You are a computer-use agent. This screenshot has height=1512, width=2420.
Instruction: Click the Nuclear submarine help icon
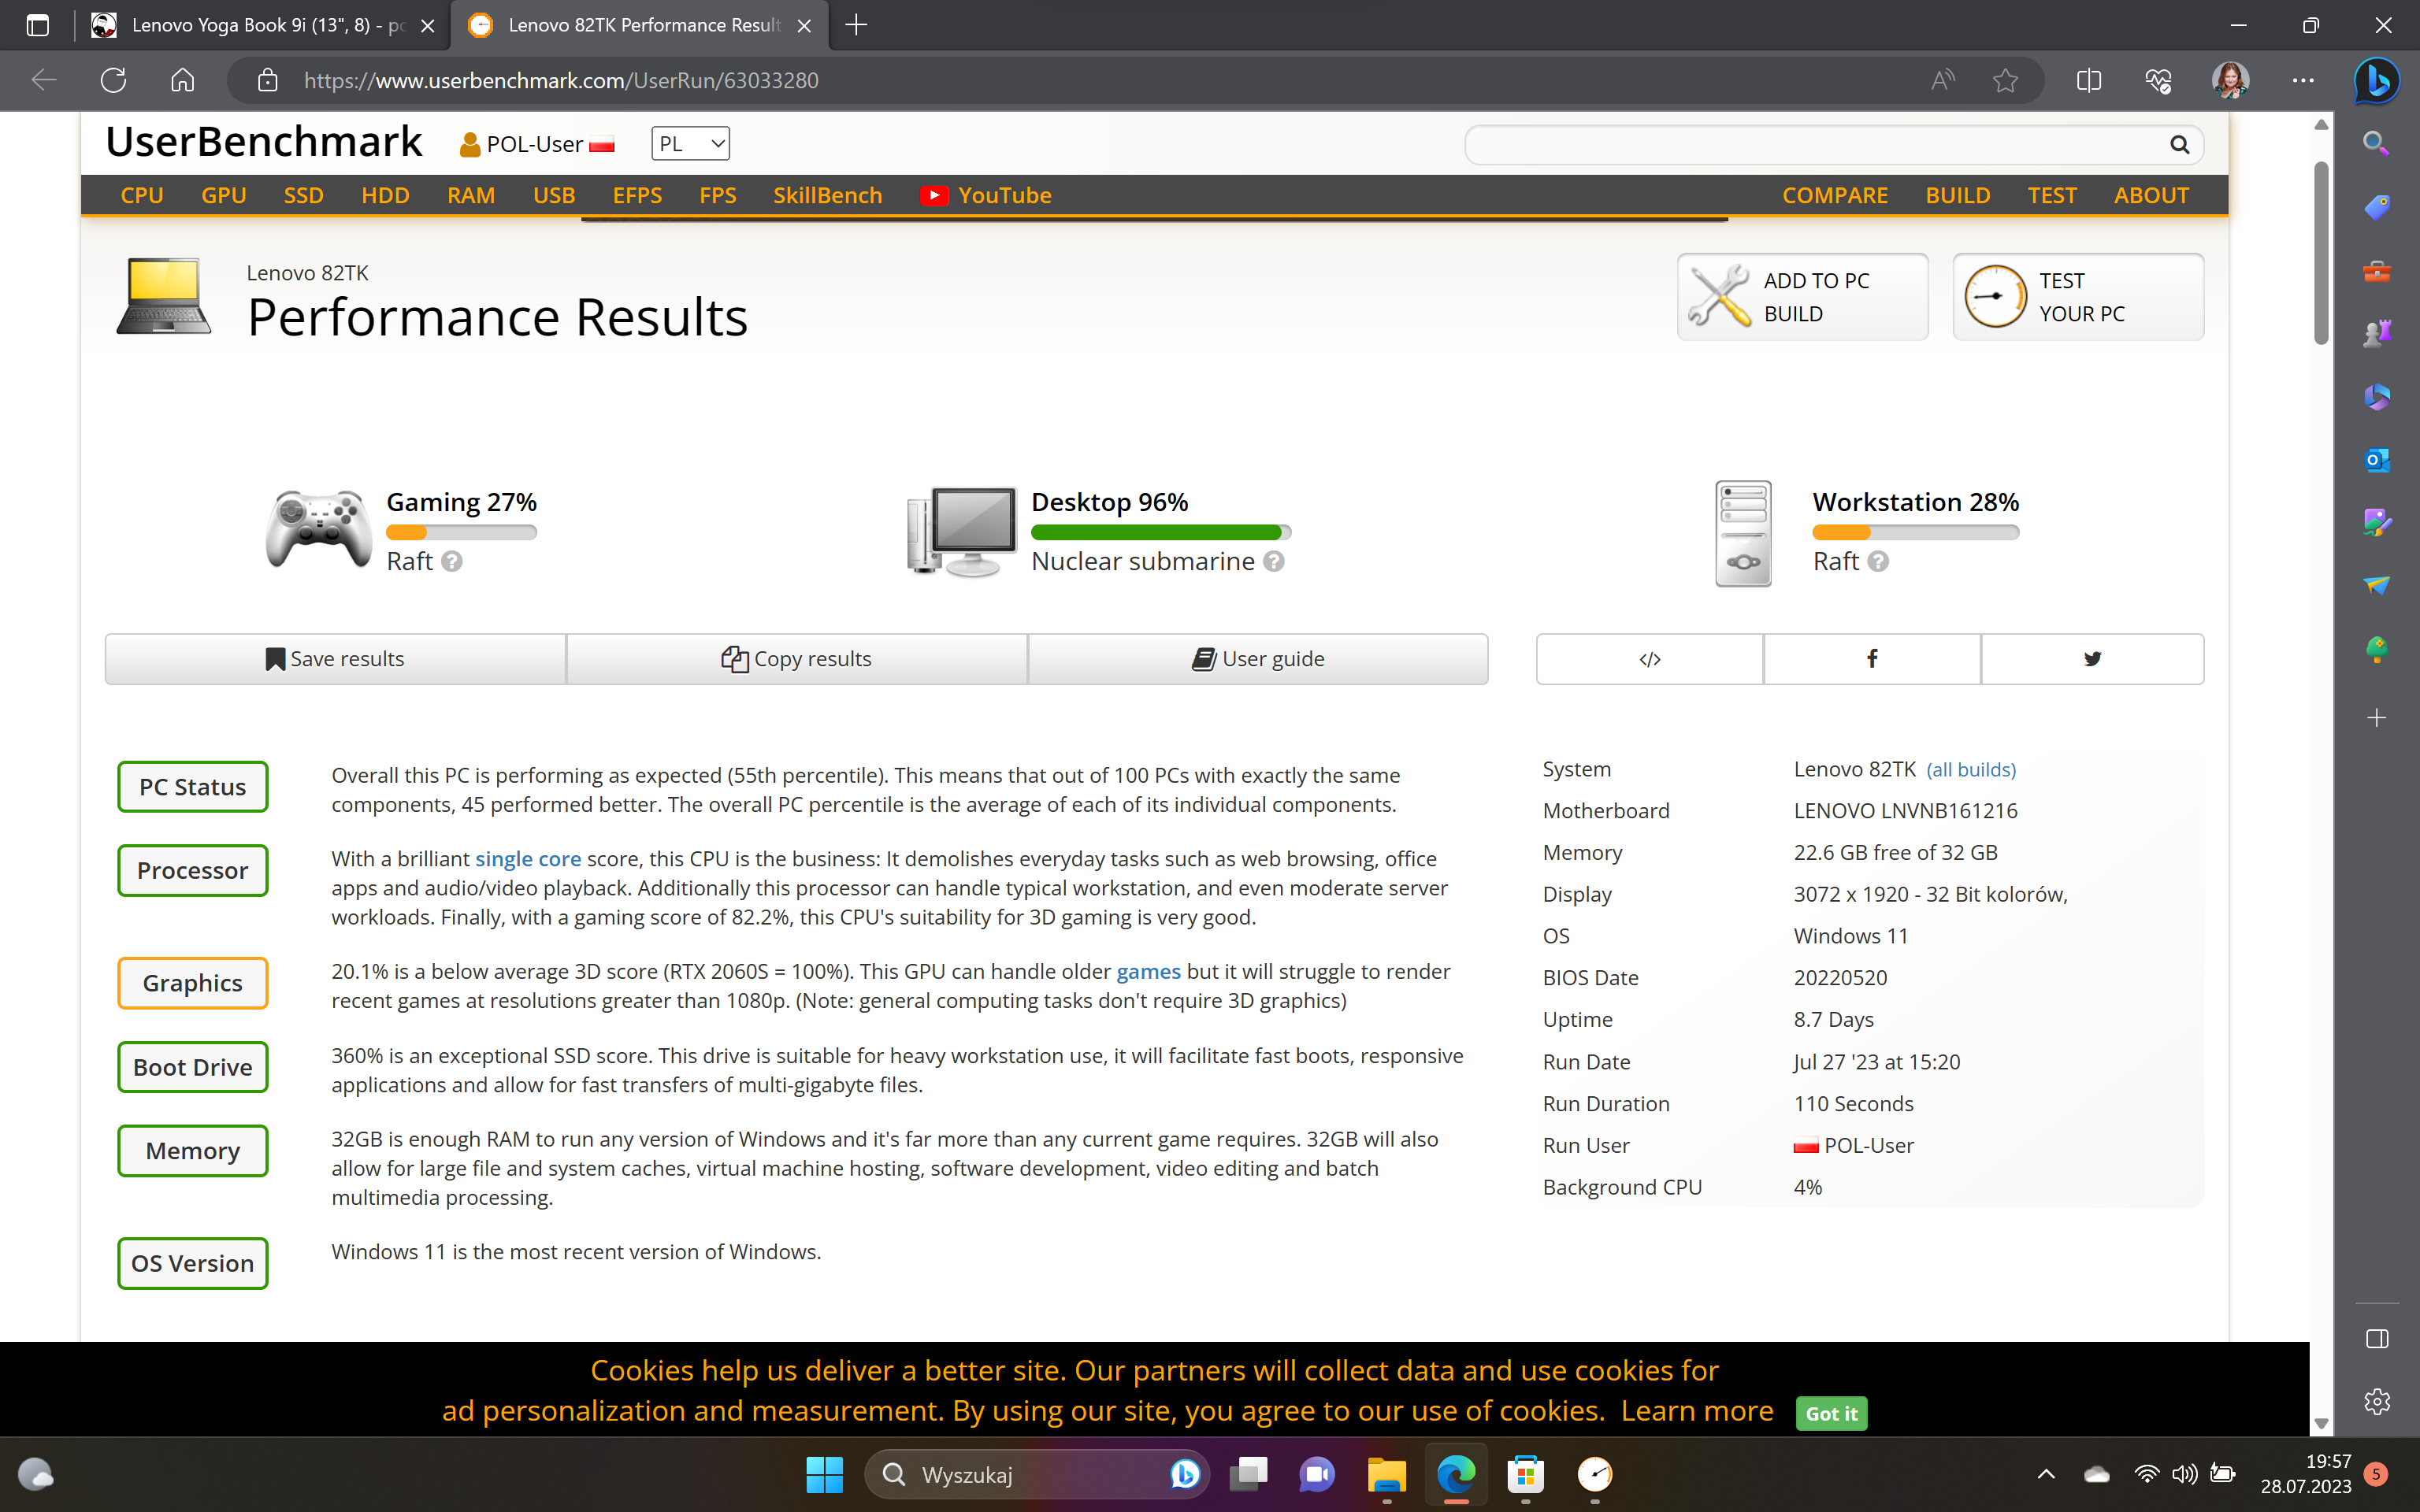[1273, 562]
